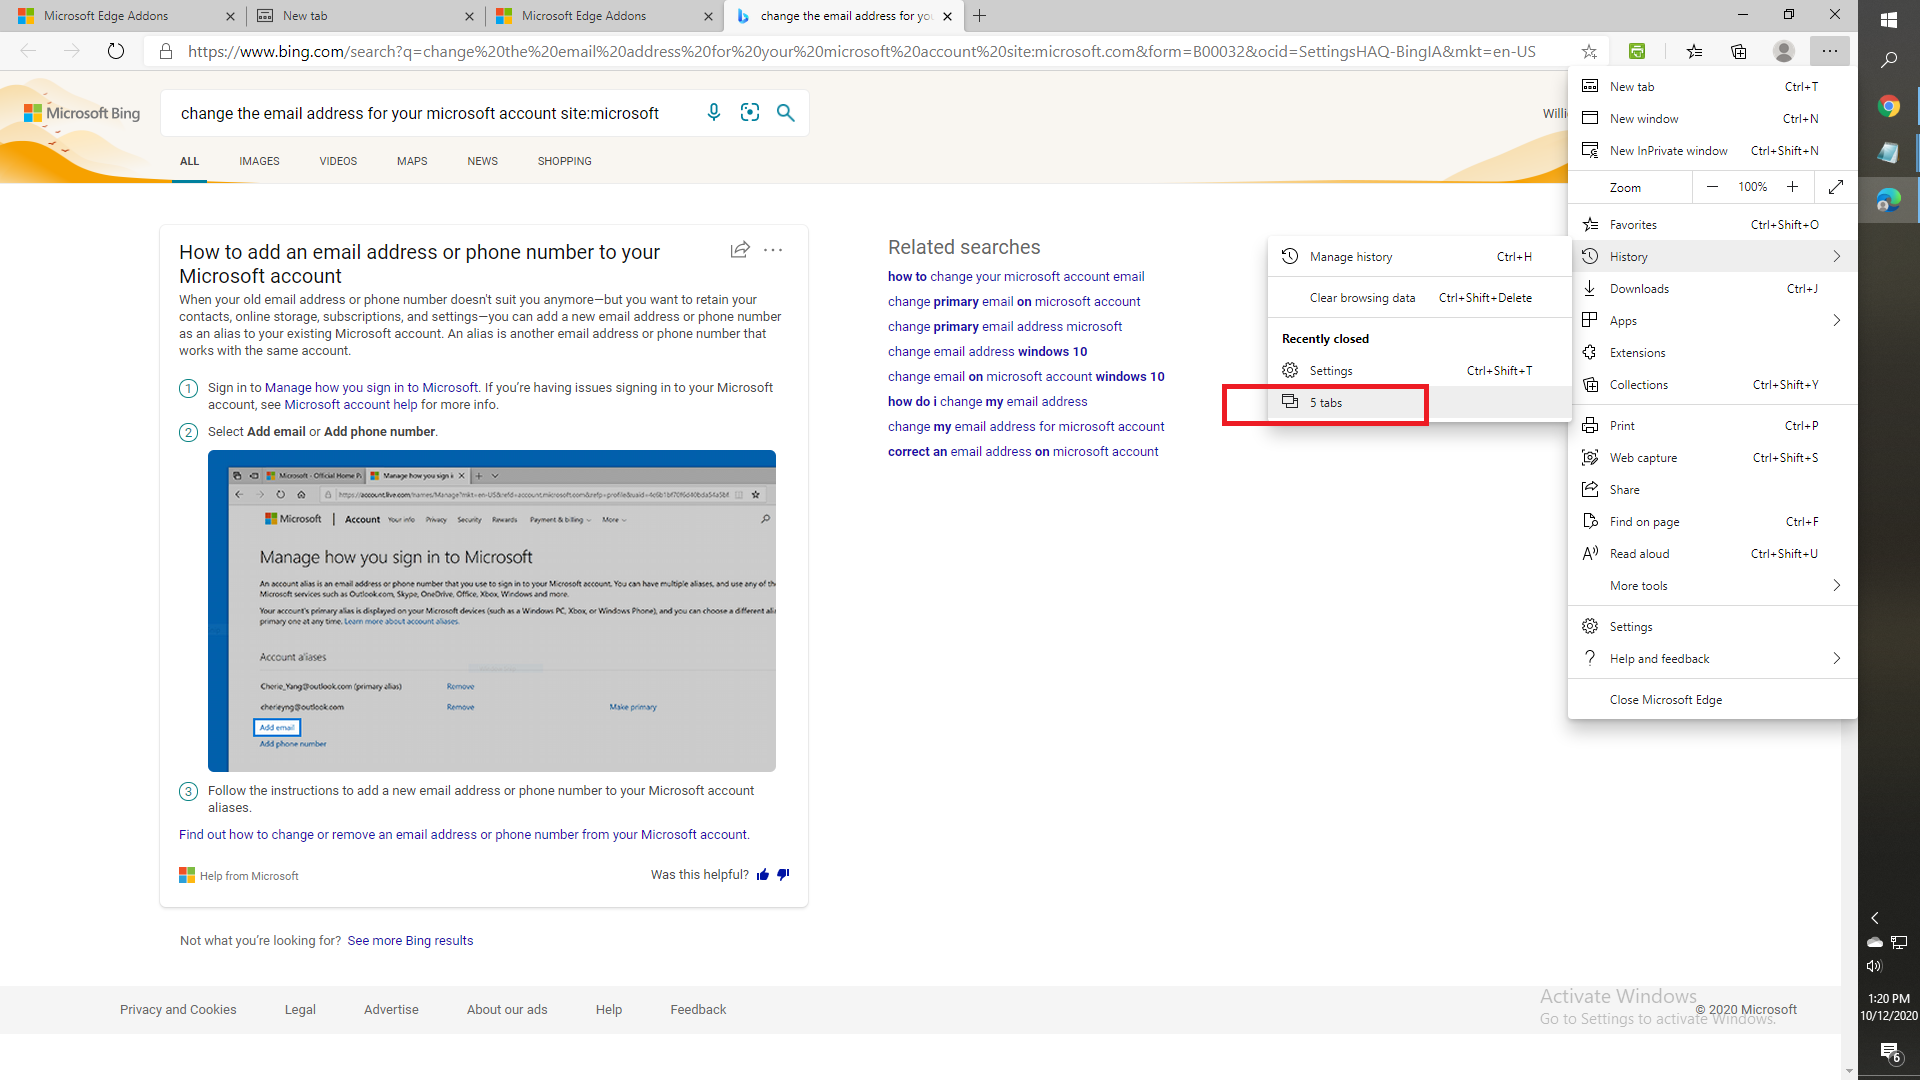Viewport: 1920px width, 1080px height.
Task: Switch to the IMAGES search tab
Action: tap(259, 161)
